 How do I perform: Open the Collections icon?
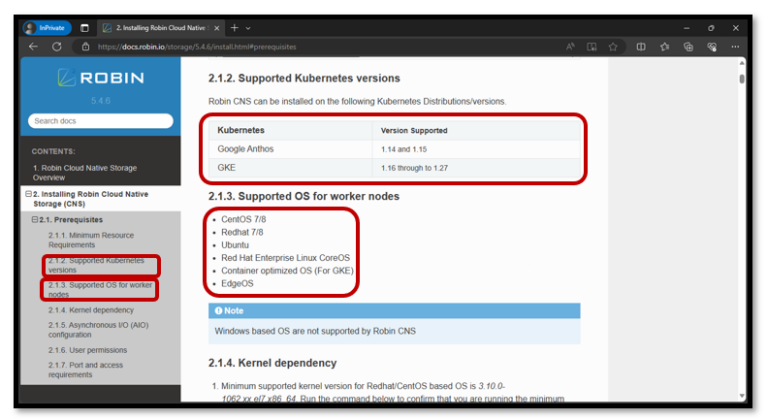tap(688, 47)
